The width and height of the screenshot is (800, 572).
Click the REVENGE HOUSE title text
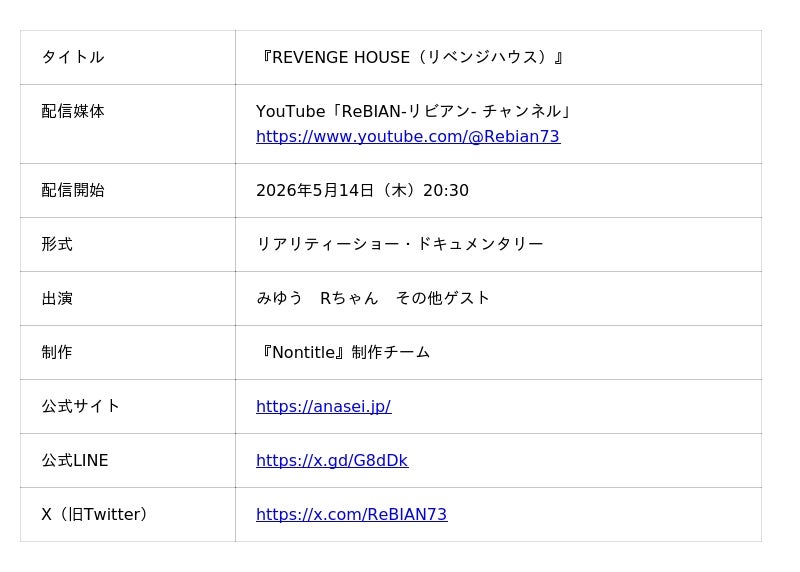(412, 58)
